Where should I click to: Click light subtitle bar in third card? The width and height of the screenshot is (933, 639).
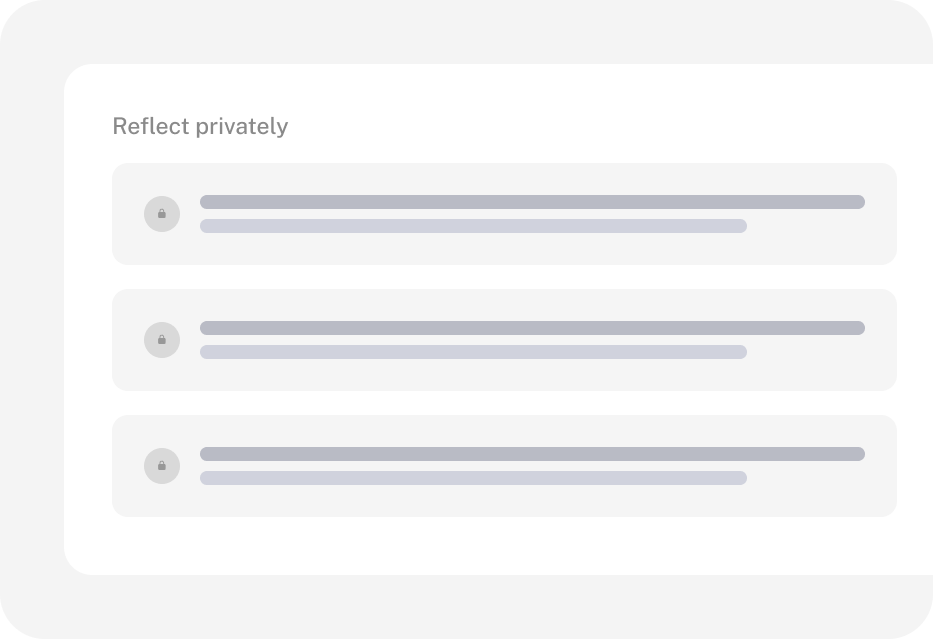[x=474, y=478]
